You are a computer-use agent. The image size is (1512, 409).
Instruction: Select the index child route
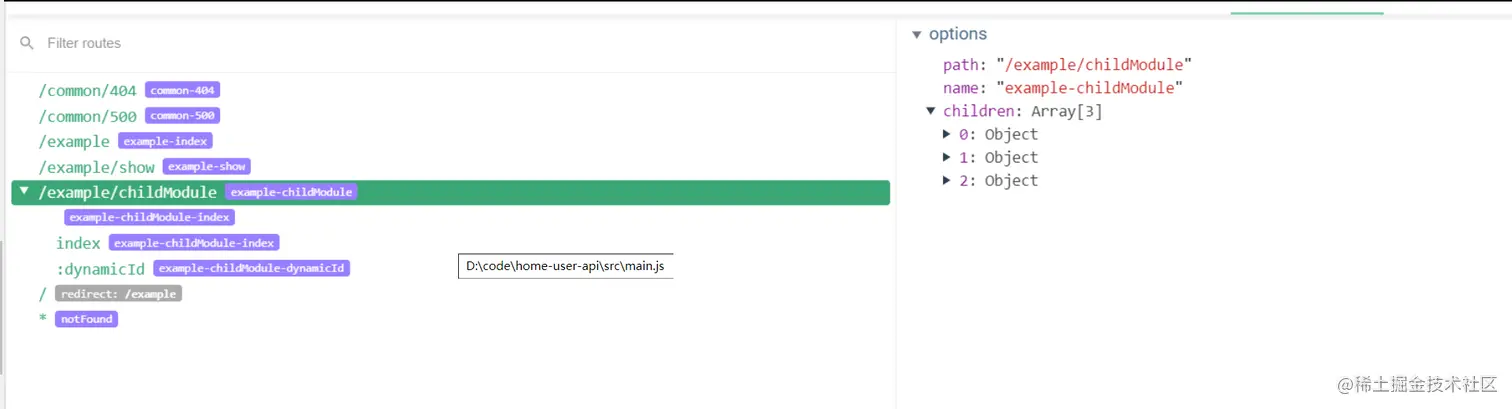tap(78, 243)
